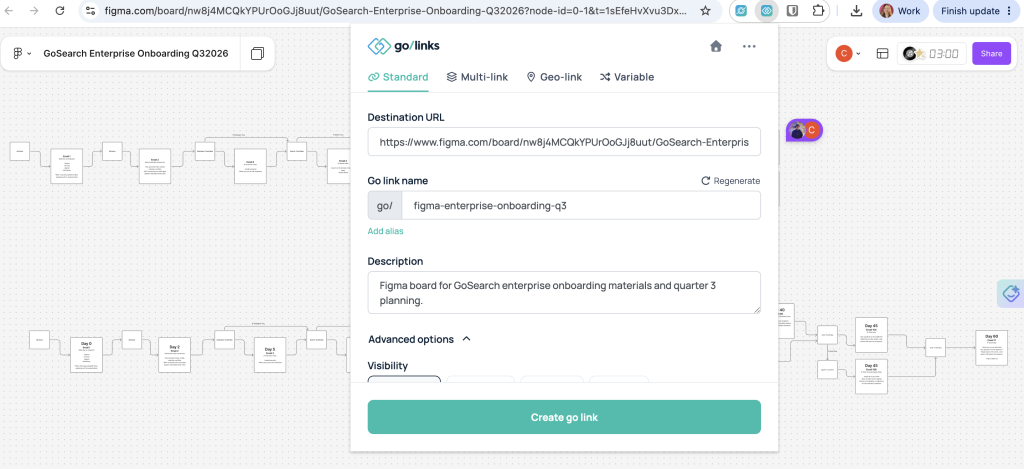This screenshot has height=469, width=1024.
Task: Go back with the browser back arrow
Action: coord(10,10)
